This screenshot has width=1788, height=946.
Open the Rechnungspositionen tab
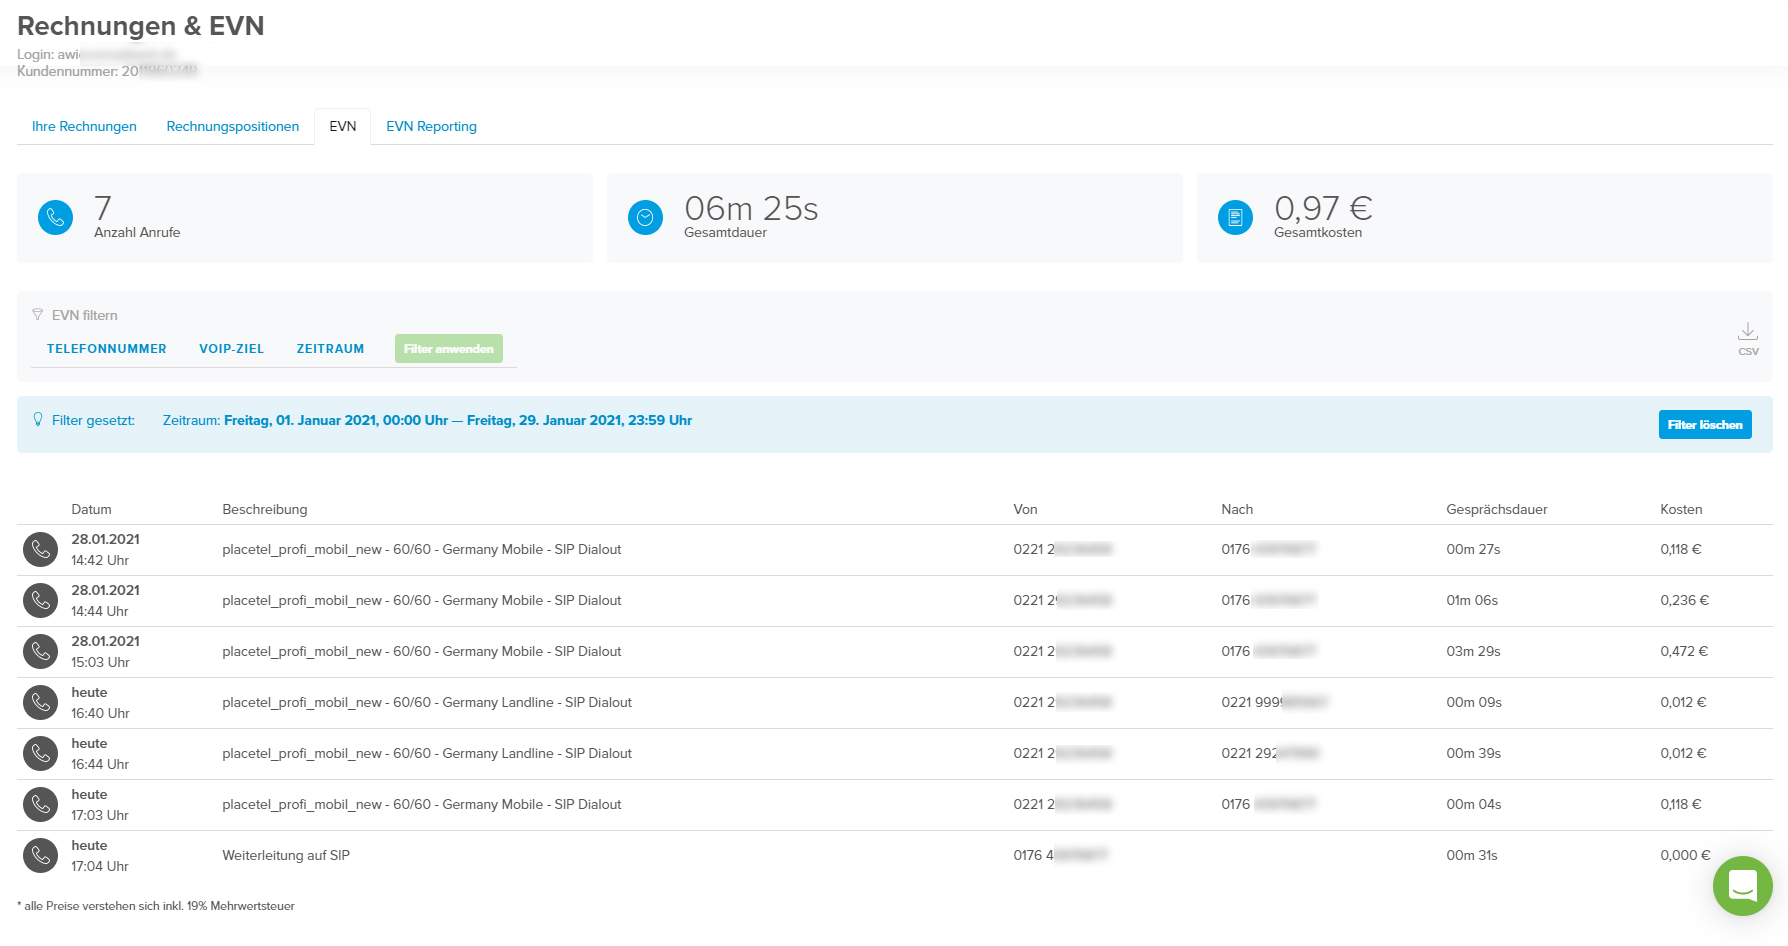pyautogui.click(x=233, y=127)
